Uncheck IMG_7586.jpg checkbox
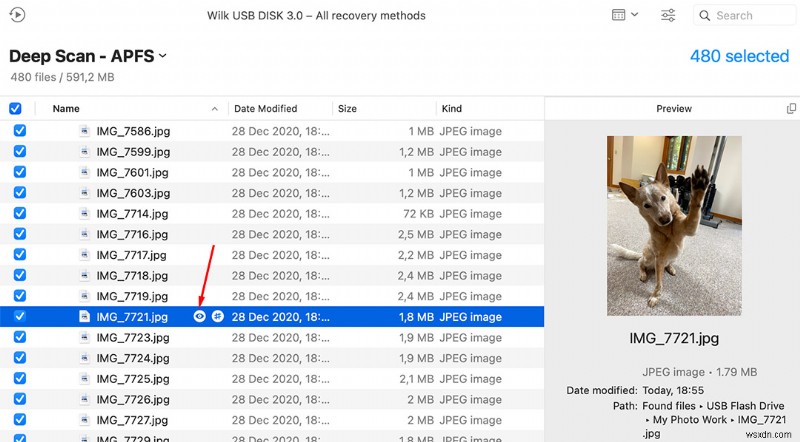Screen dimensions: 800x442 click(20, 131)
